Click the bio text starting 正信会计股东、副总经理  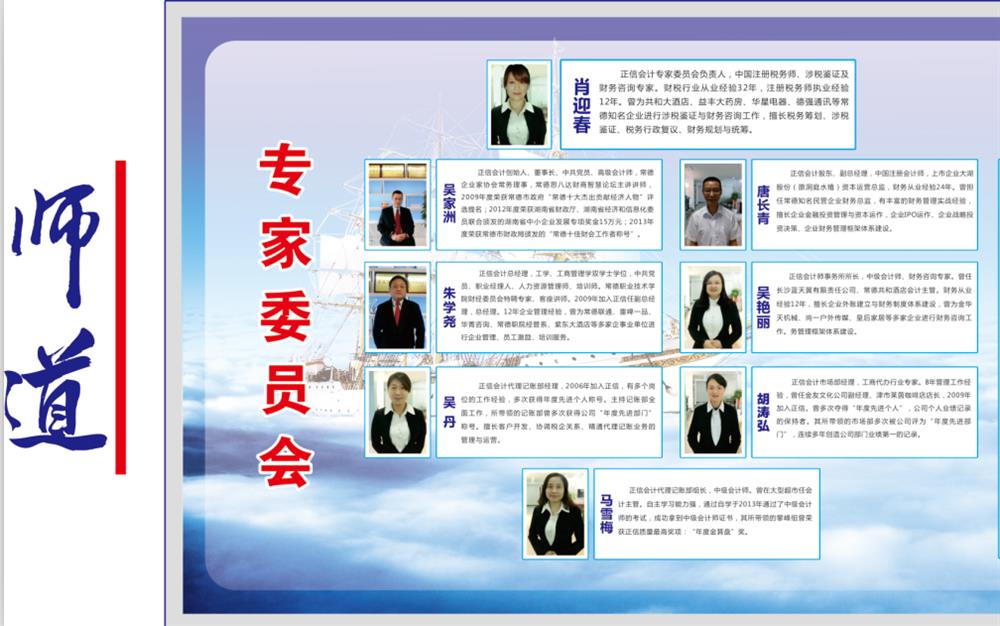(x=874, y=201)
